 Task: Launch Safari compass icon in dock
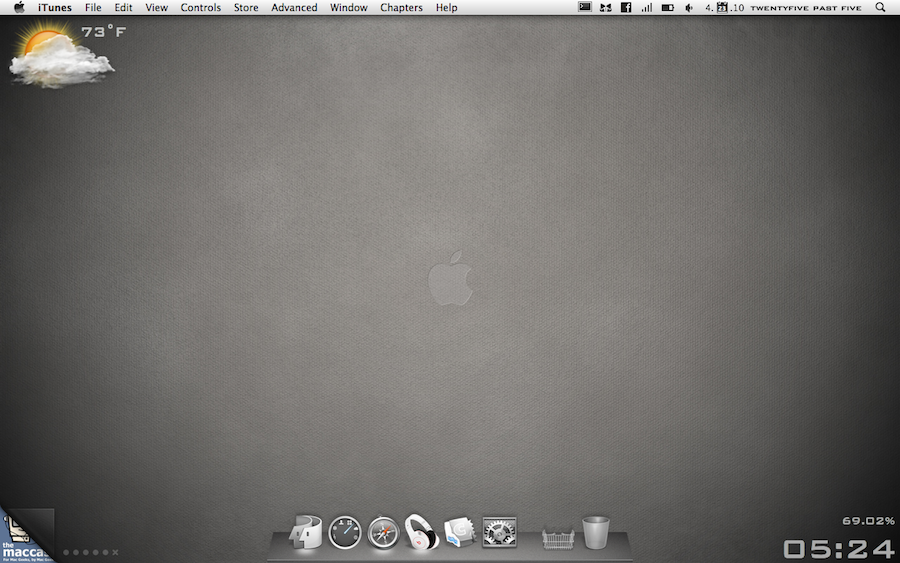tap(383, 533)
